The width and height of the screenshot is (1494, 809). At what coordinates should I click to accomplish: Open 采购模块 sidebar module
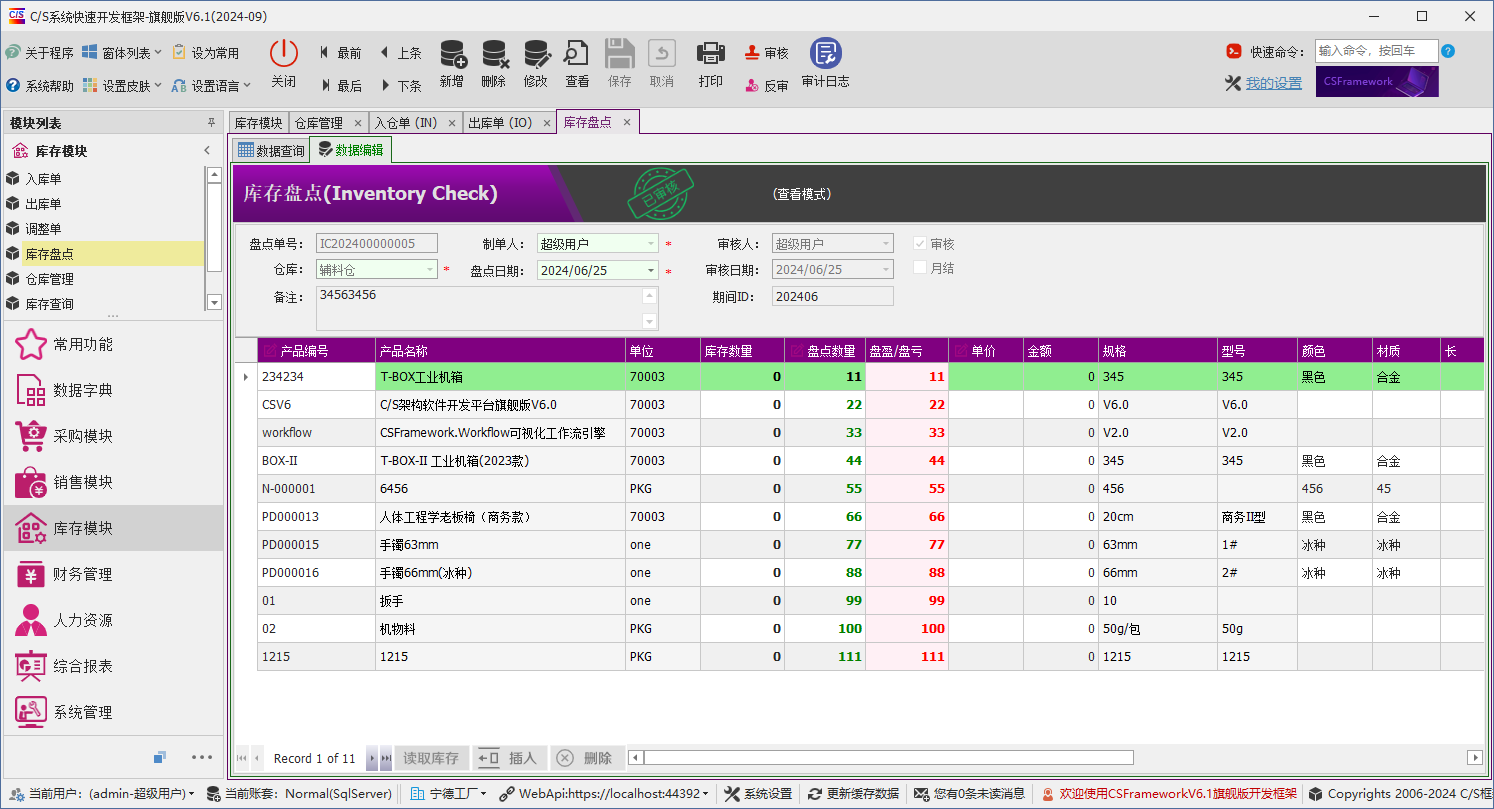[113, 436]
